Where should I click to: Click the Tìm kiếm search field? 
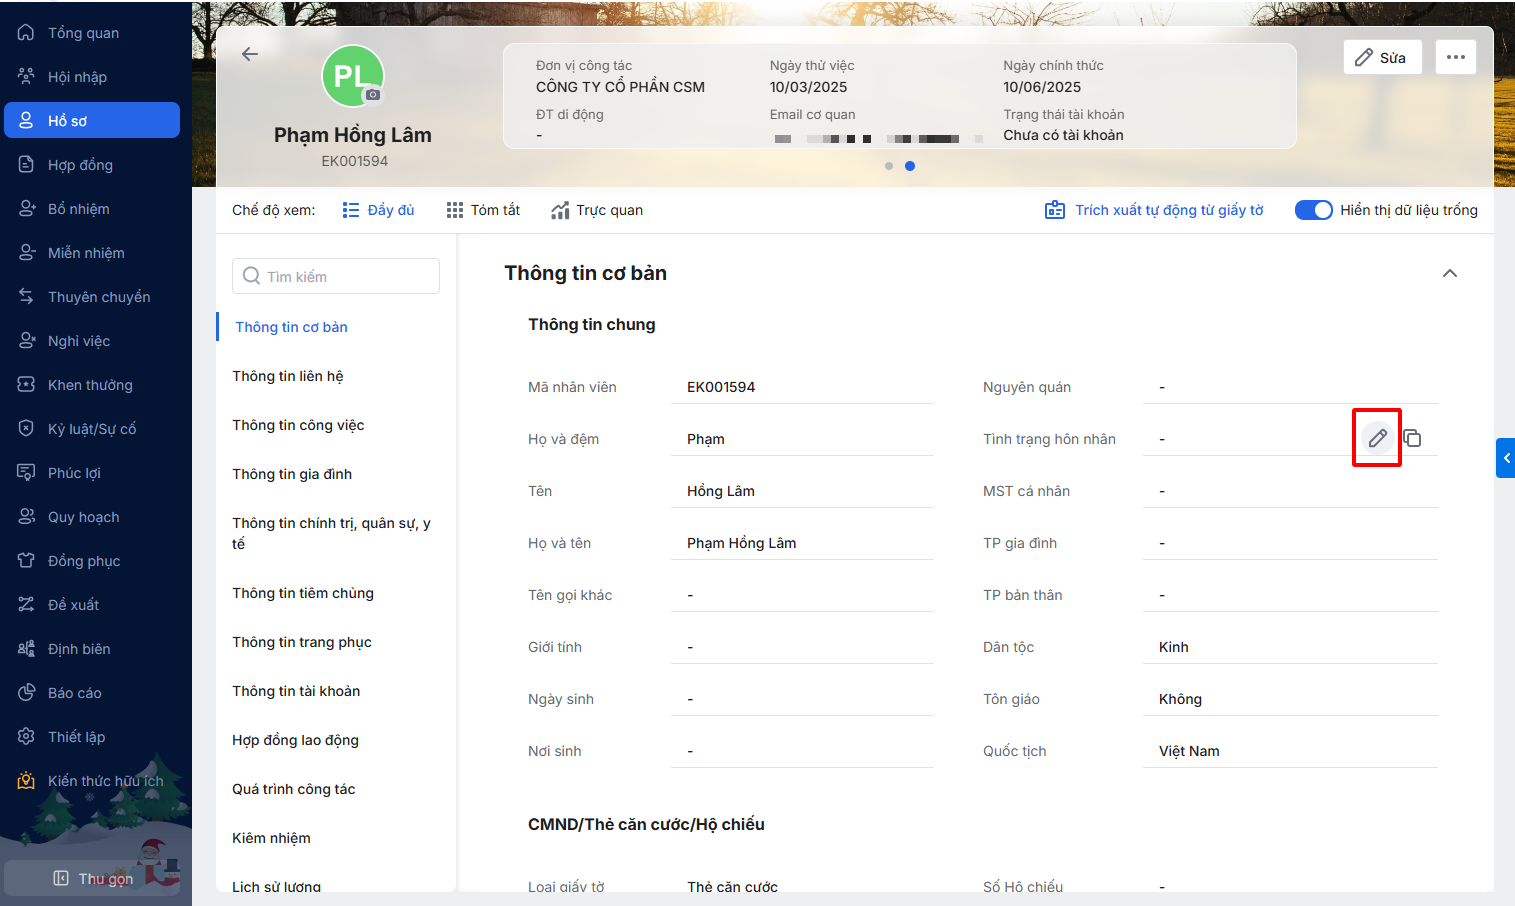click(336, 276)
